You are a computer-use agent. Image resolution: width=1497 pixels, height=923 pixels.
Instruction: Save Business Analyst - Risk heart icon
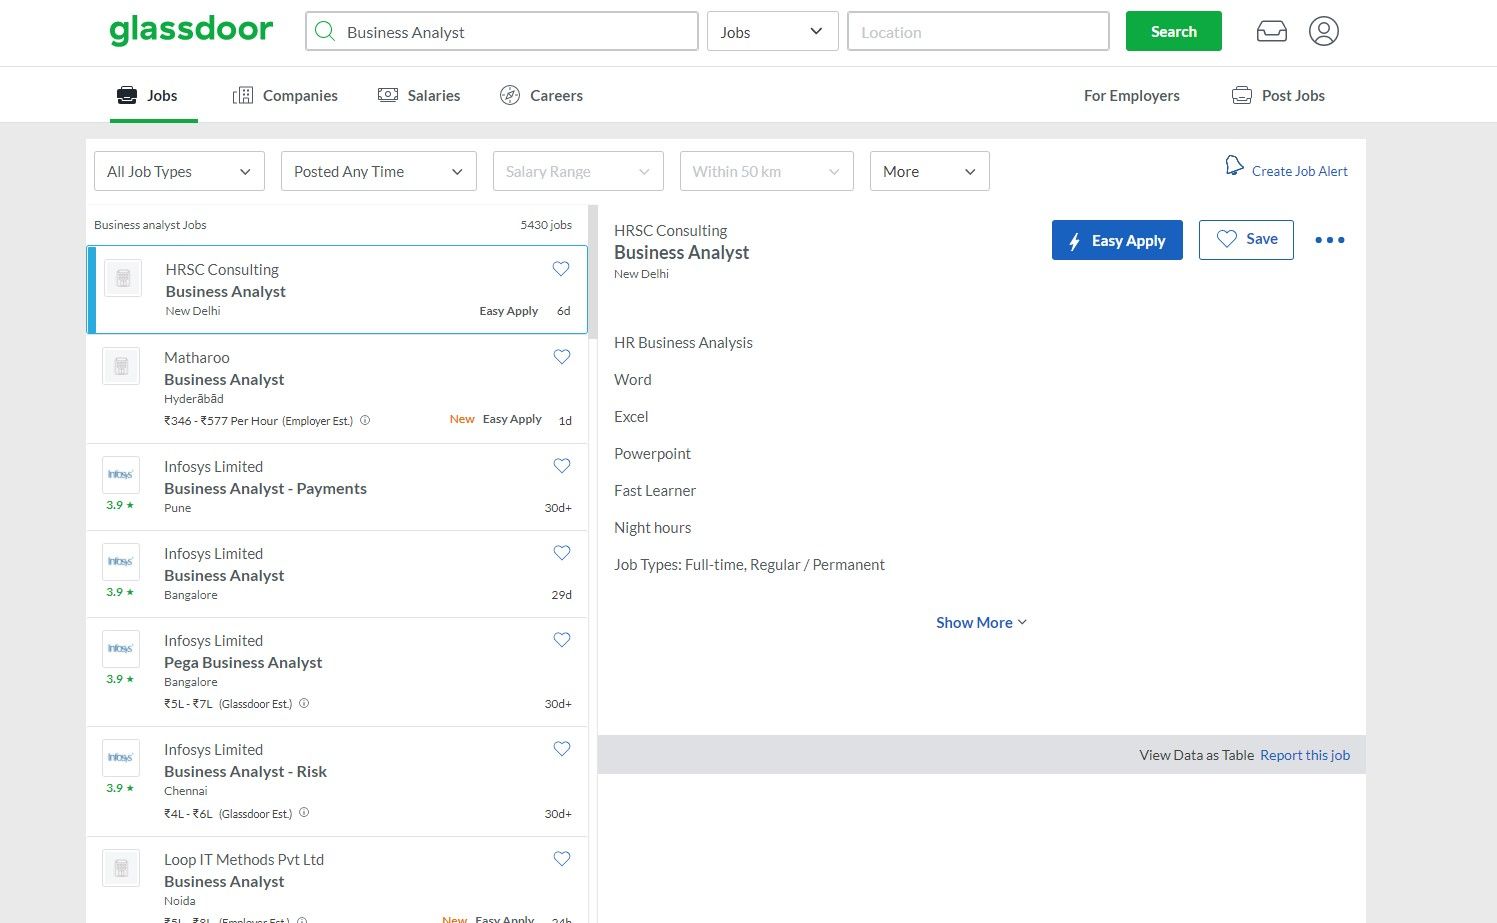tap(562, 749)
